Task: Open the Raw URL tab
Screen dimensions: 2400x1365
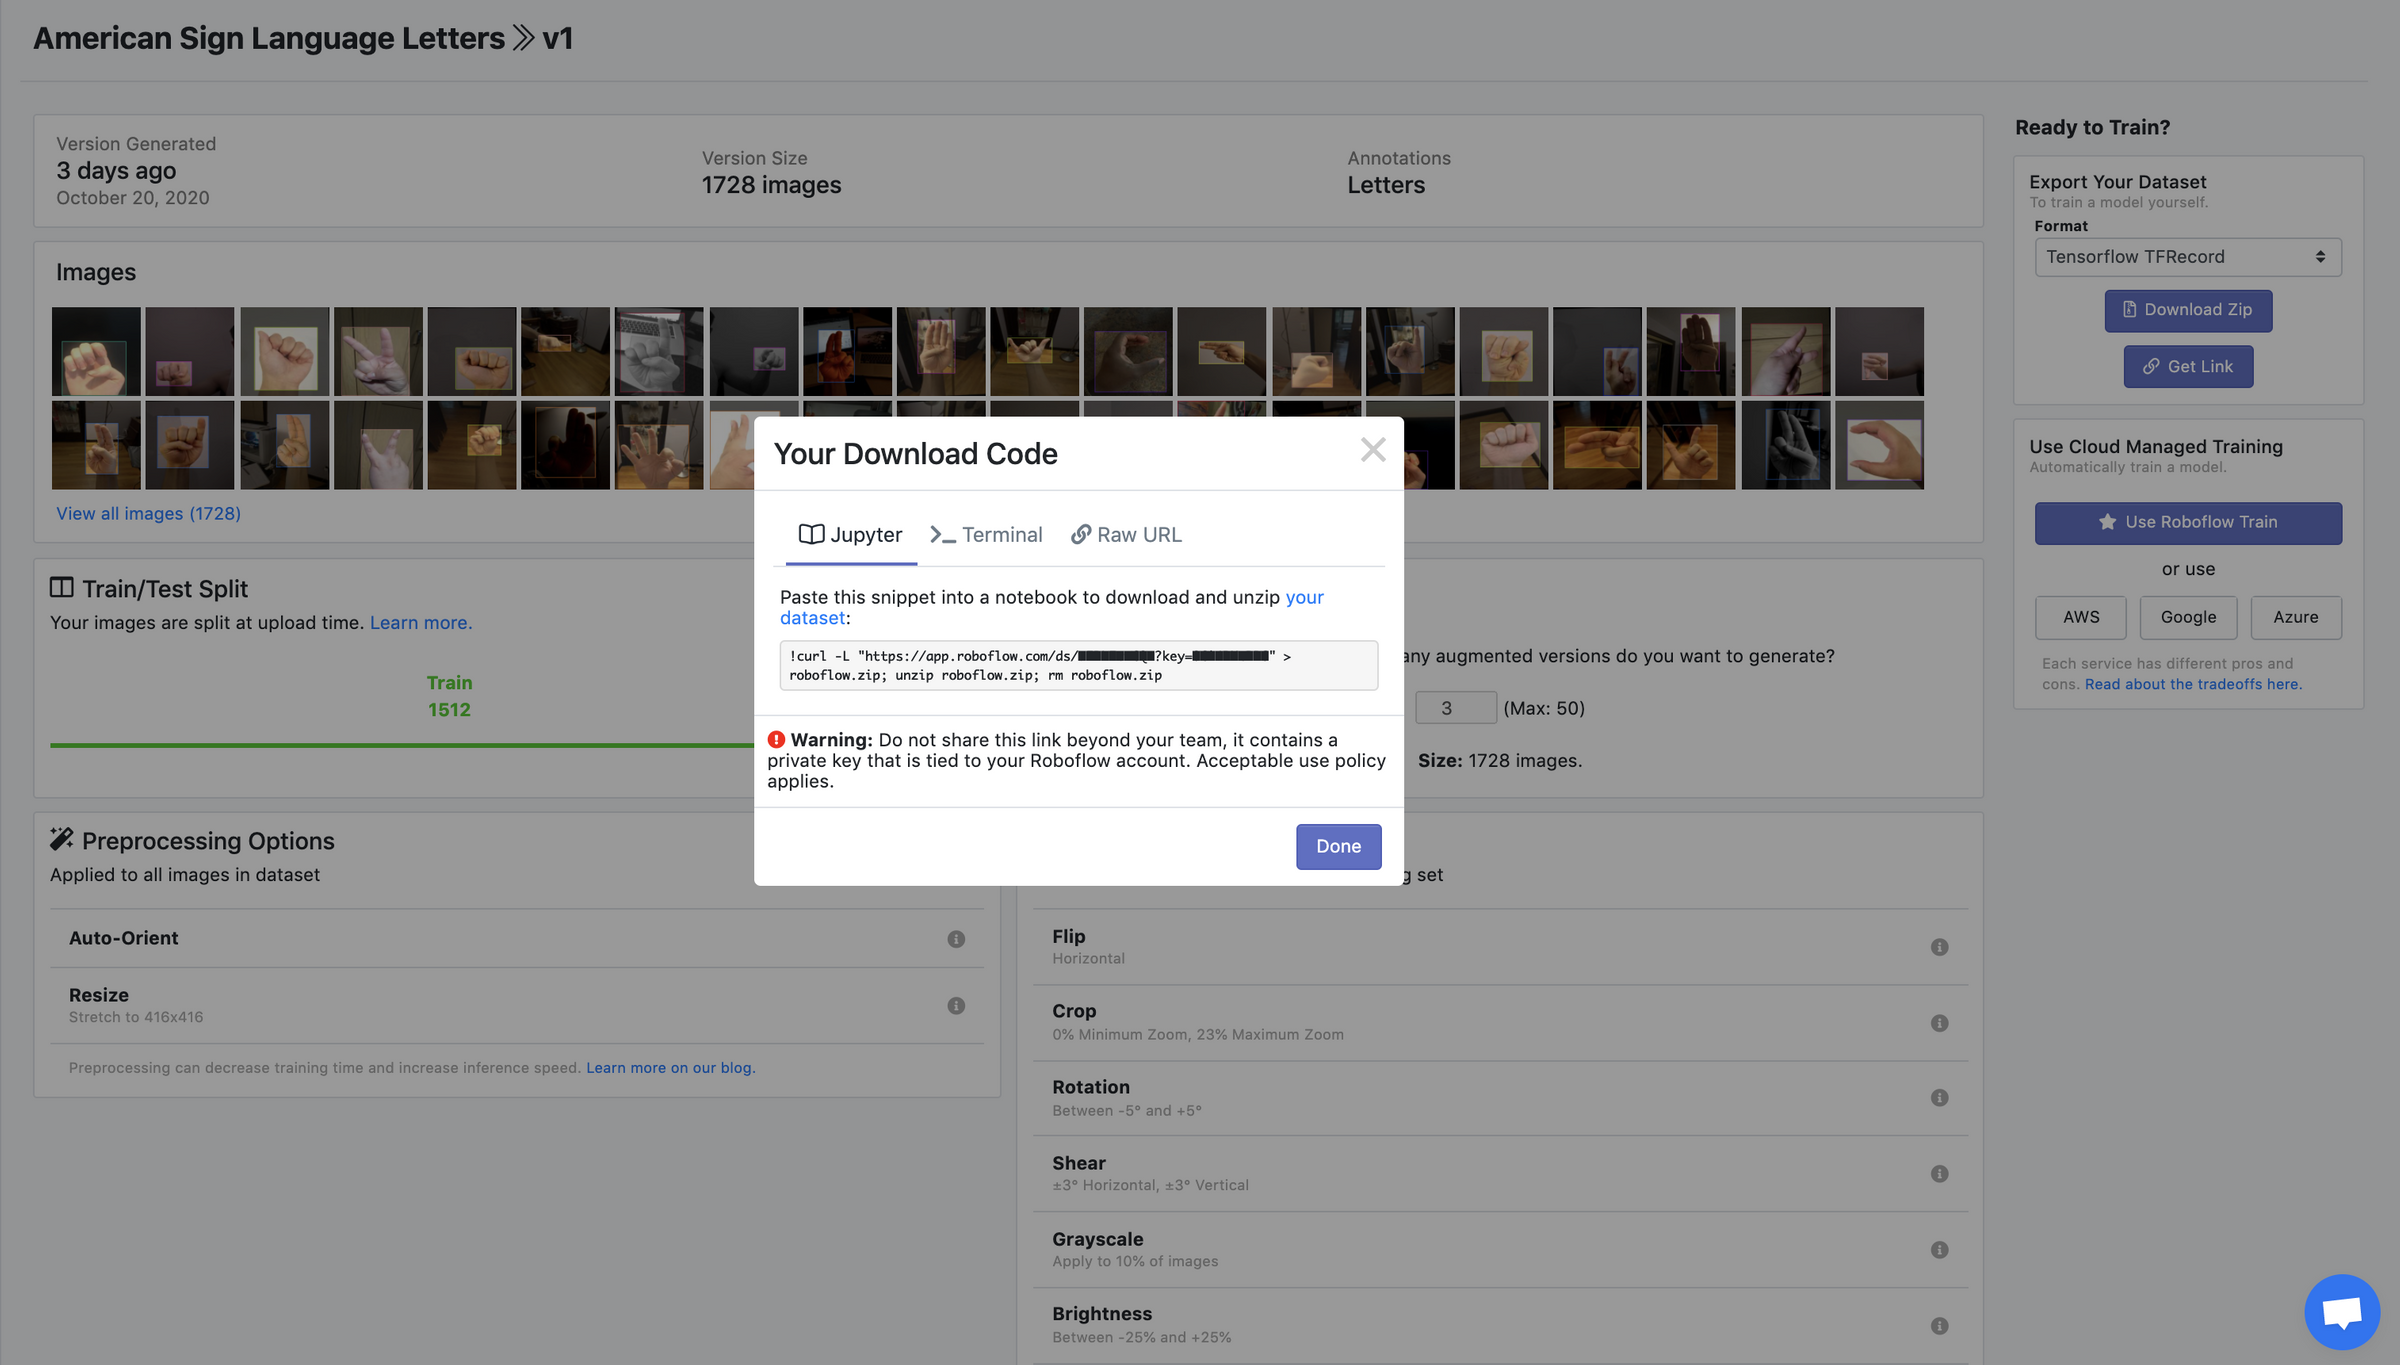Action: [1126, 534]
